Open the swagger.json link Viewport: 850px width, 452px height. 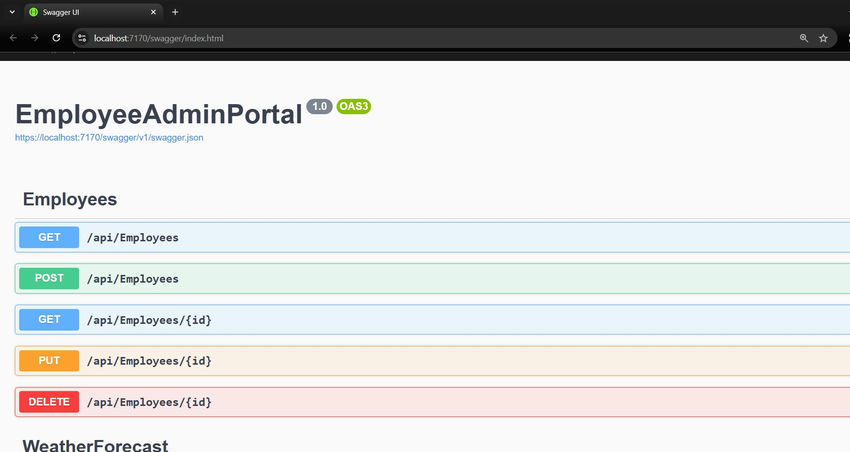pos(109,138)
